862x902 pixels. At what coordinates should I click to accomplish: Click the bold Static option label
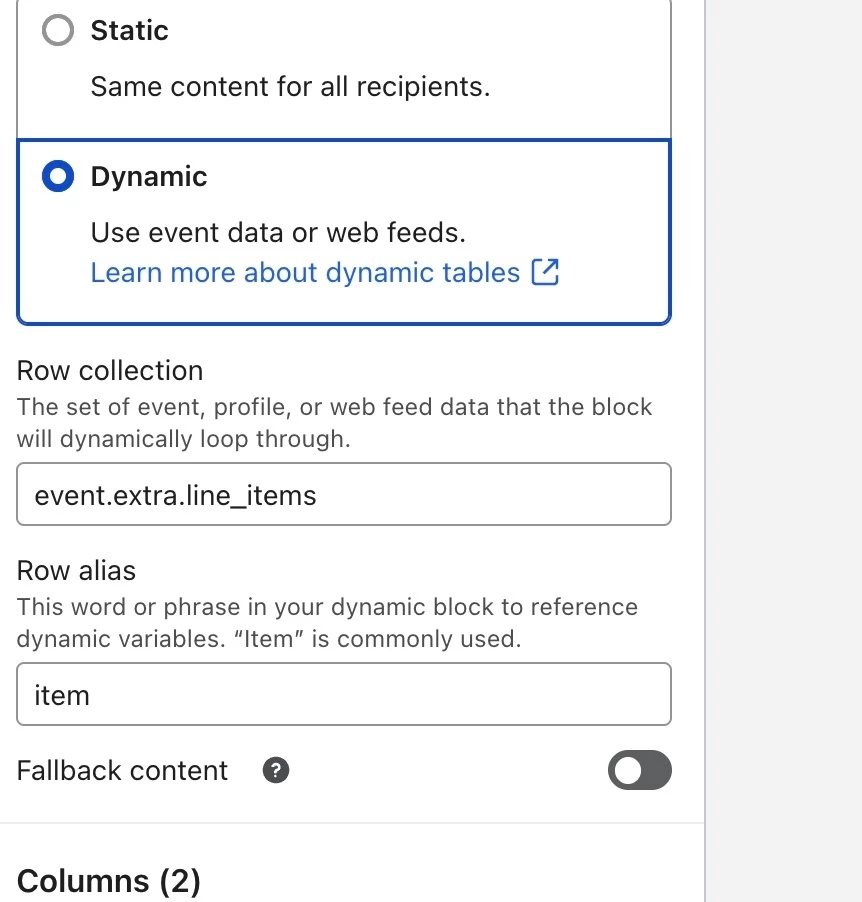coord(129,31)
